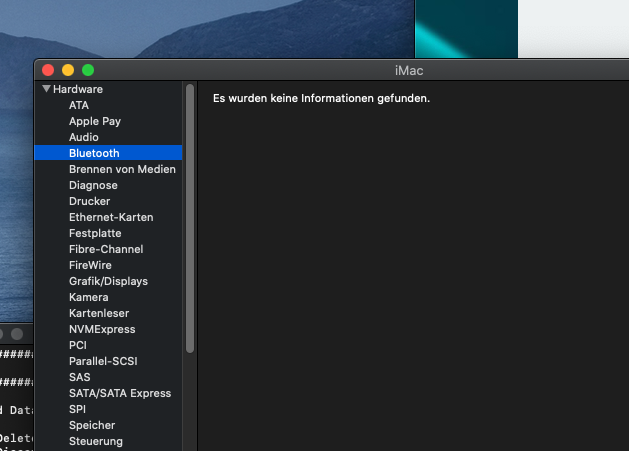Open the Kamera entry
This screenshot has height=451, width=629.
click(x=89, y=297)
